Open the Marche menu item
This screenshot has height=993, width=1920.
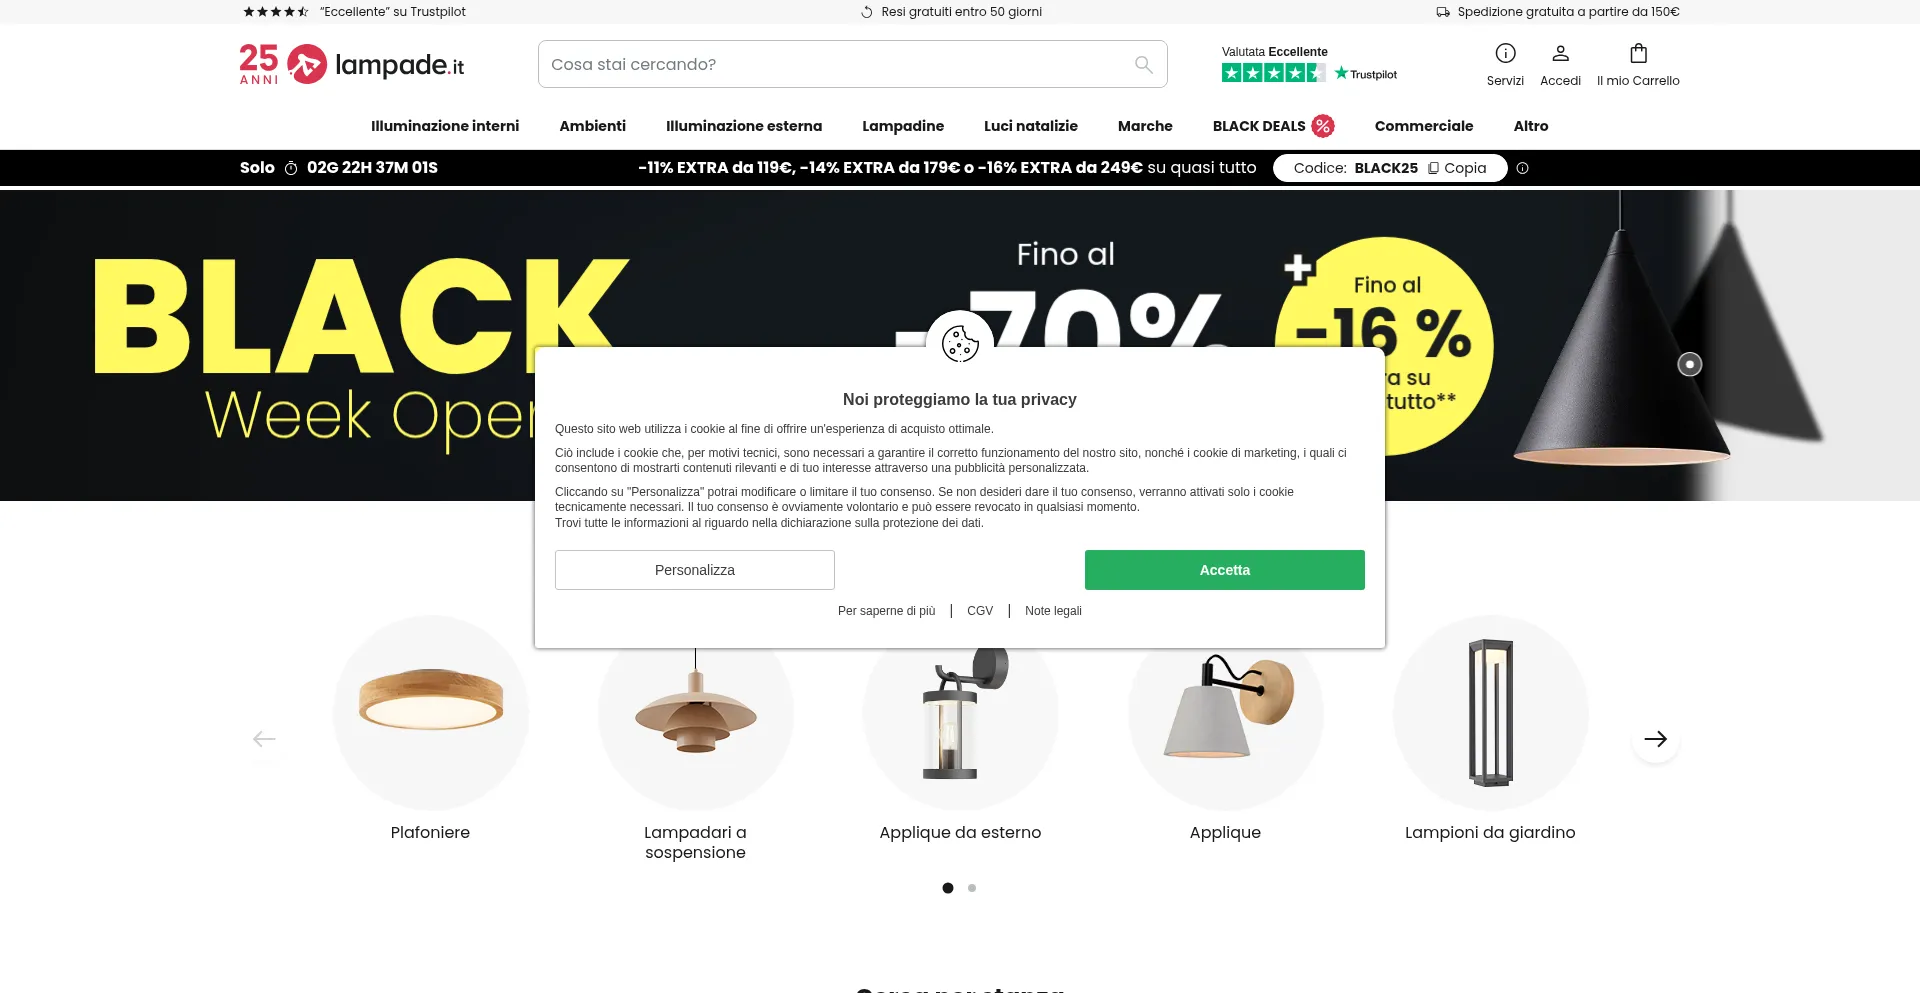click(x=1145, y=126)
